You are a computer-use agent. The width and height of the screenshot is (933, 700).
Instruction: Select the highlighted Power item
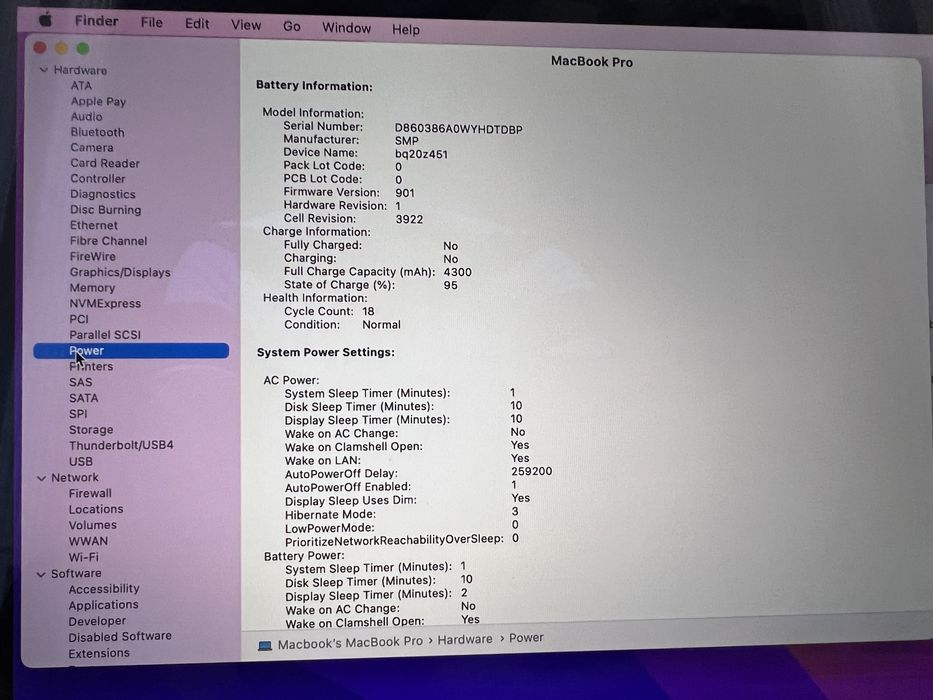(131, 351)
